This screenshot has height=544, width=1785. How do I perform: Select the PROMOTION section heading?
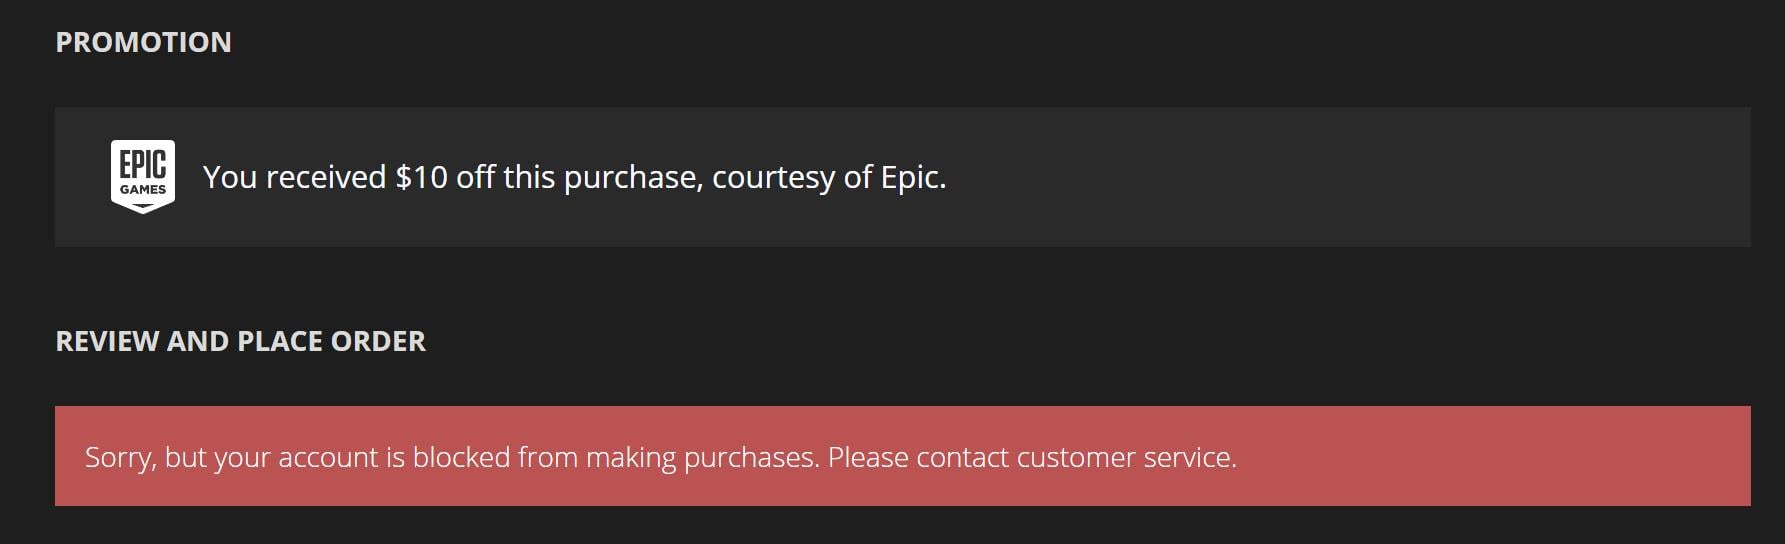[143, 42]
